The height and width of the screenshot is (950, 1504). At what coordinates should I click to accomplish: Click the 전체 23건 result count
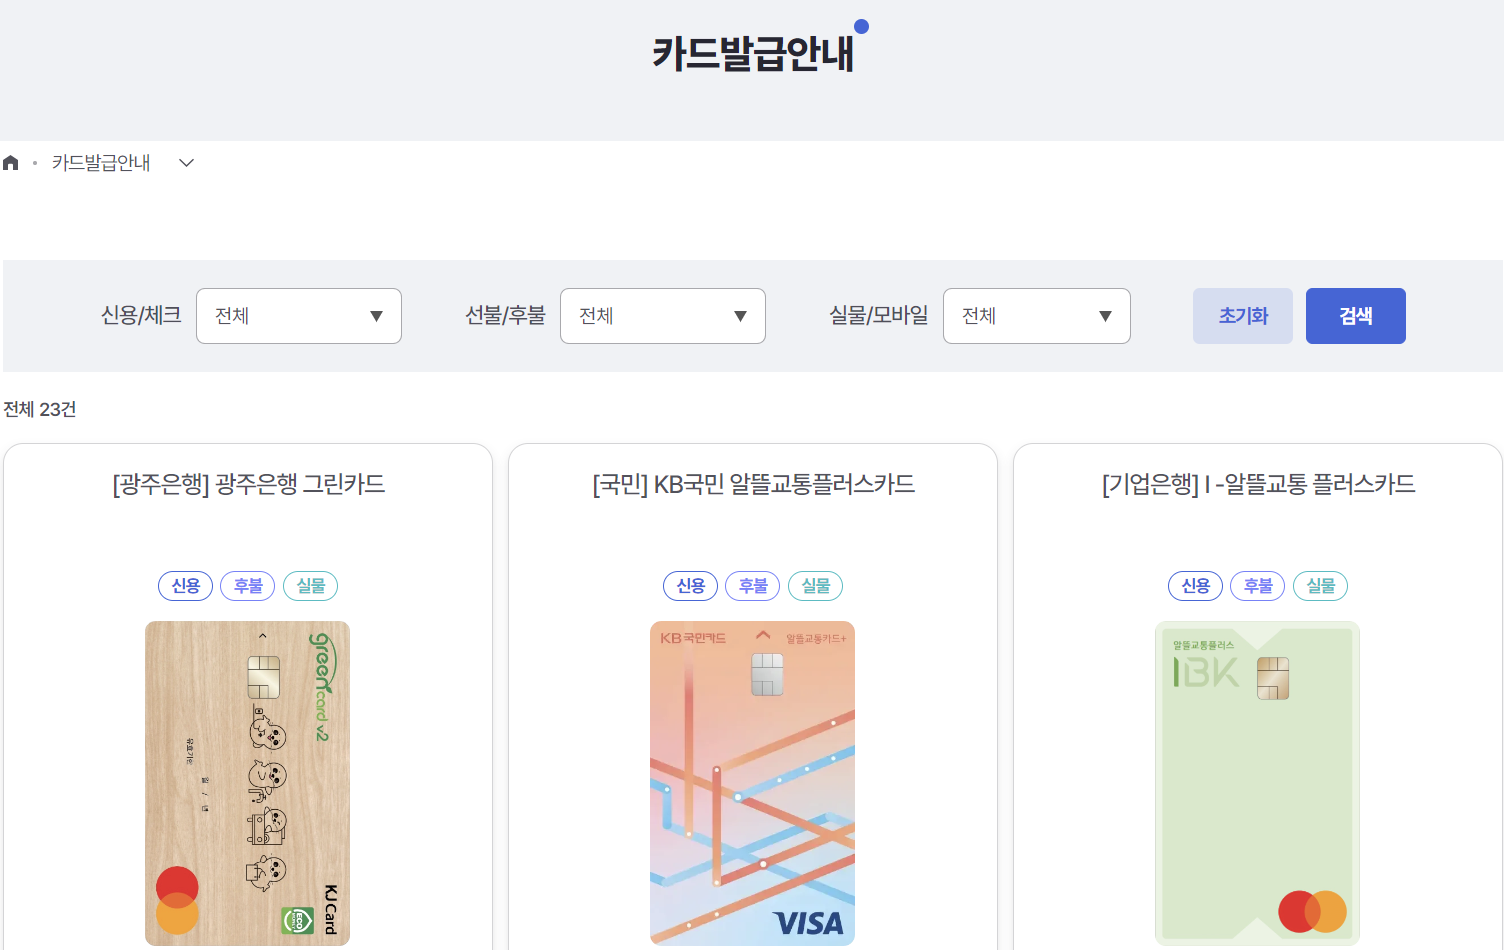click(40, 410)
